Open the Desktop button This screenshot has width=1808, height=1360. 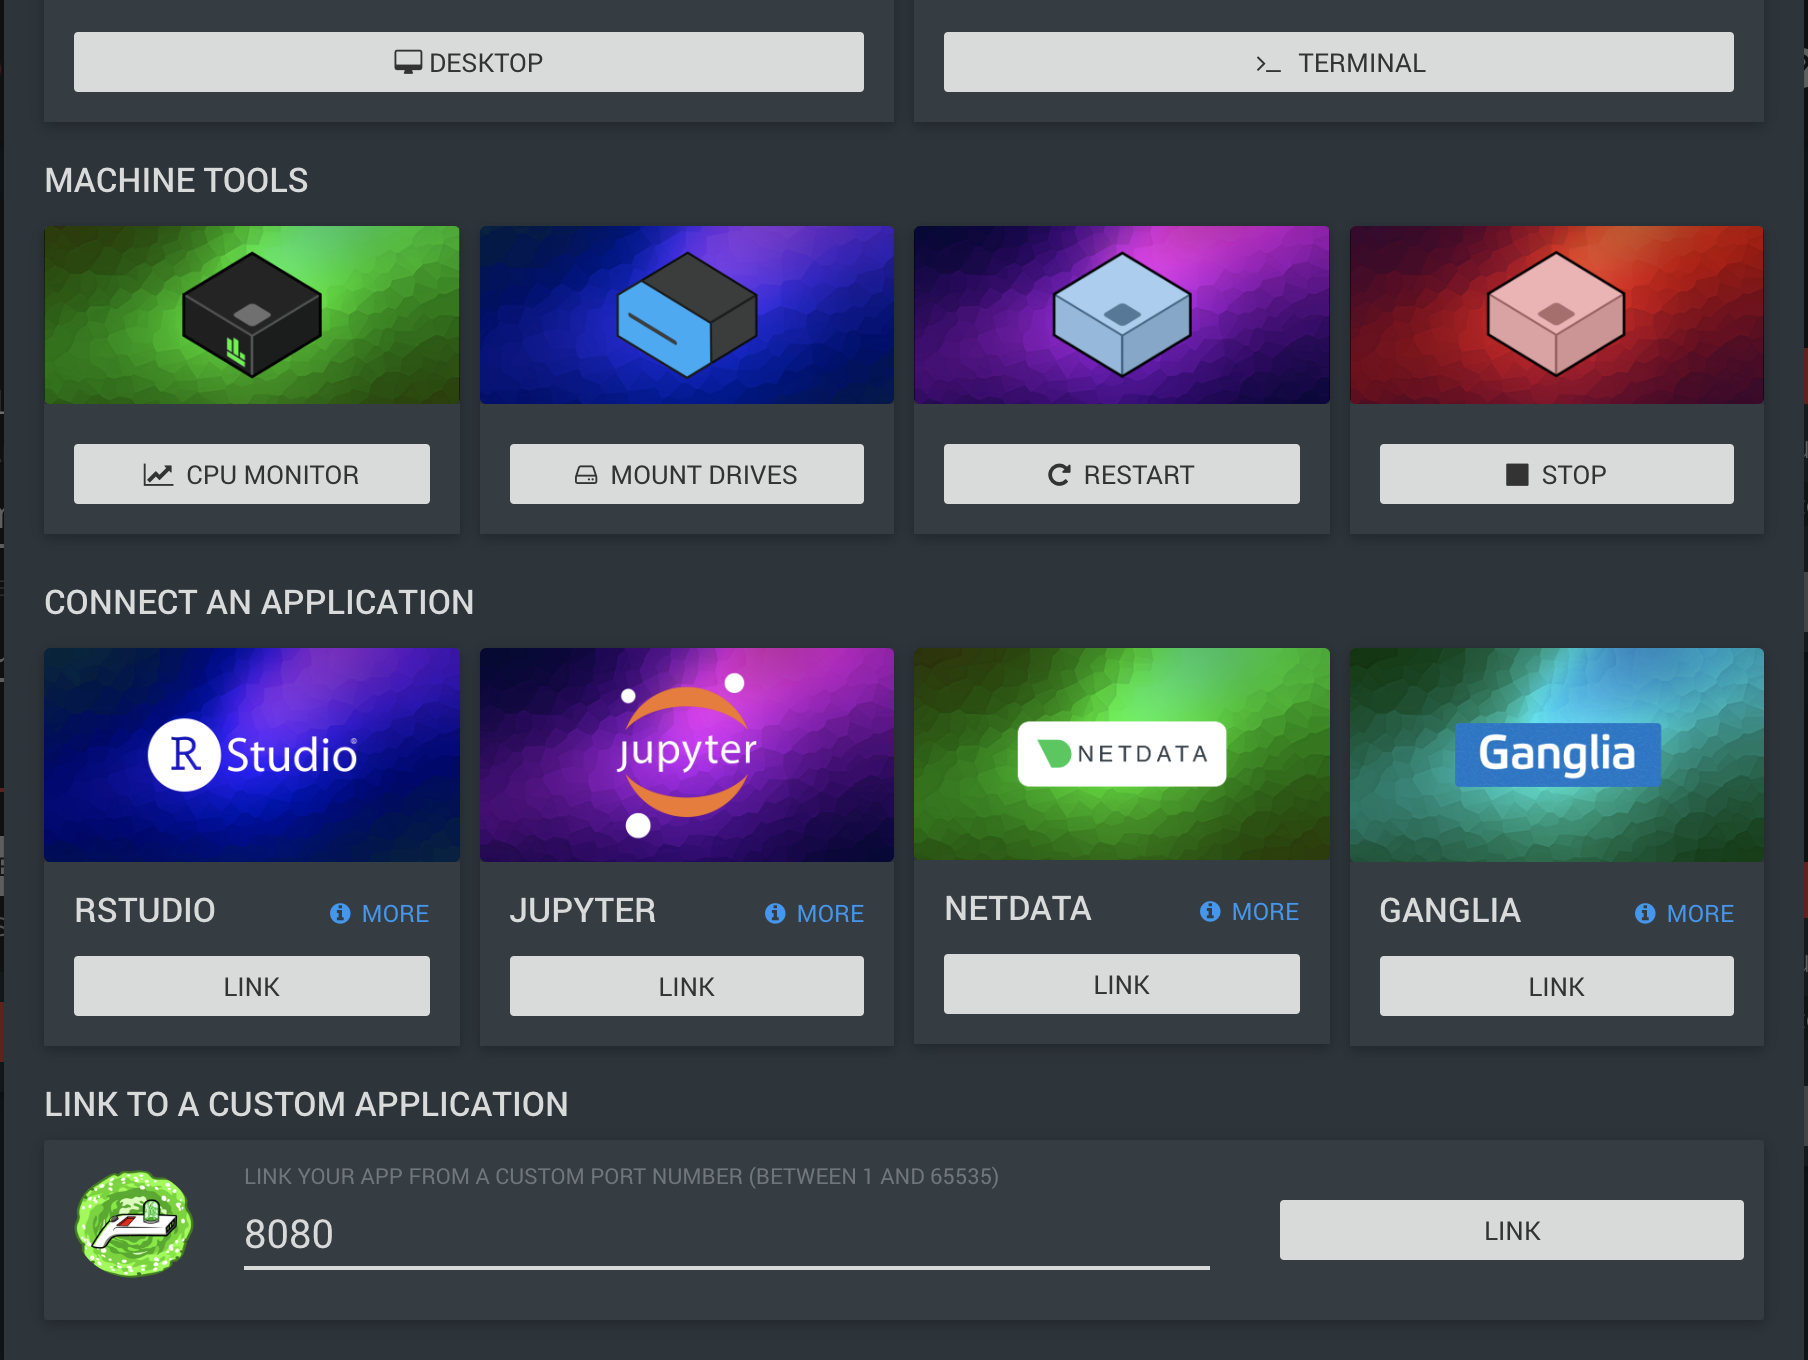pyautogui.click(x=469, y=62)
